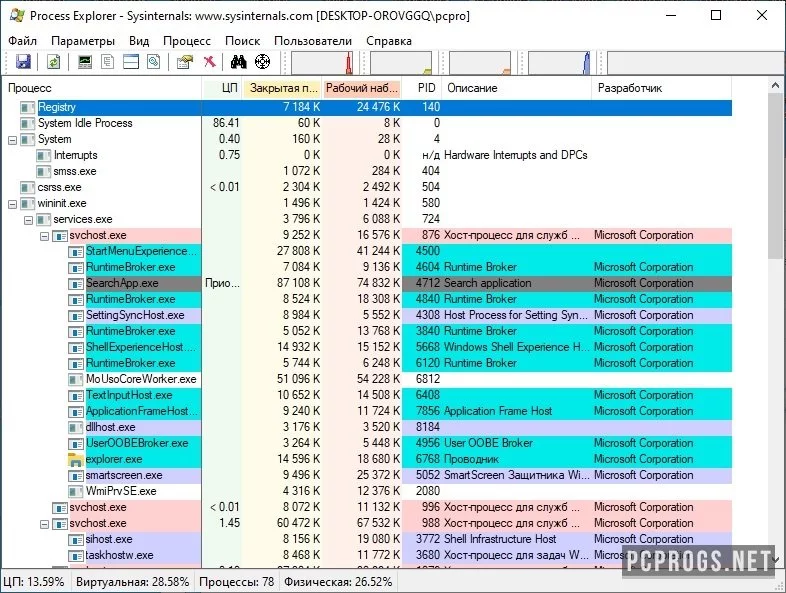Screen dimensions: 786x593
Task: Select the Interrupts row
Action: (x=368, y=155)
